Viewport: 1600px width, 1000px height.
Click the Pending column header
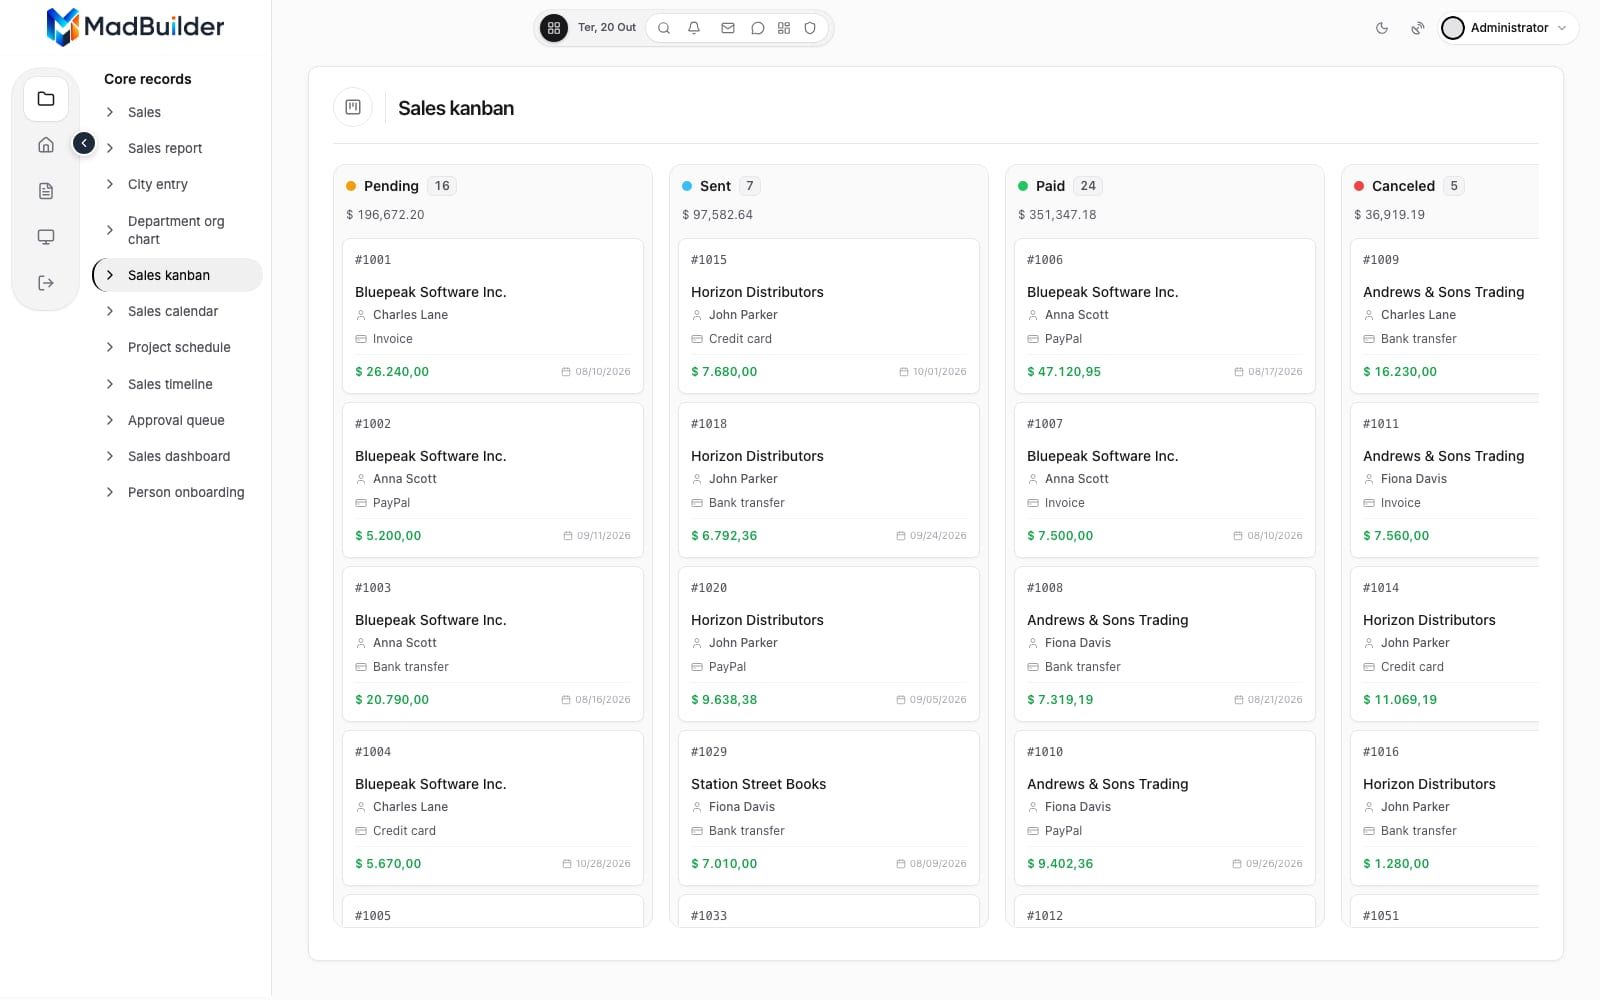click(391, 186)
